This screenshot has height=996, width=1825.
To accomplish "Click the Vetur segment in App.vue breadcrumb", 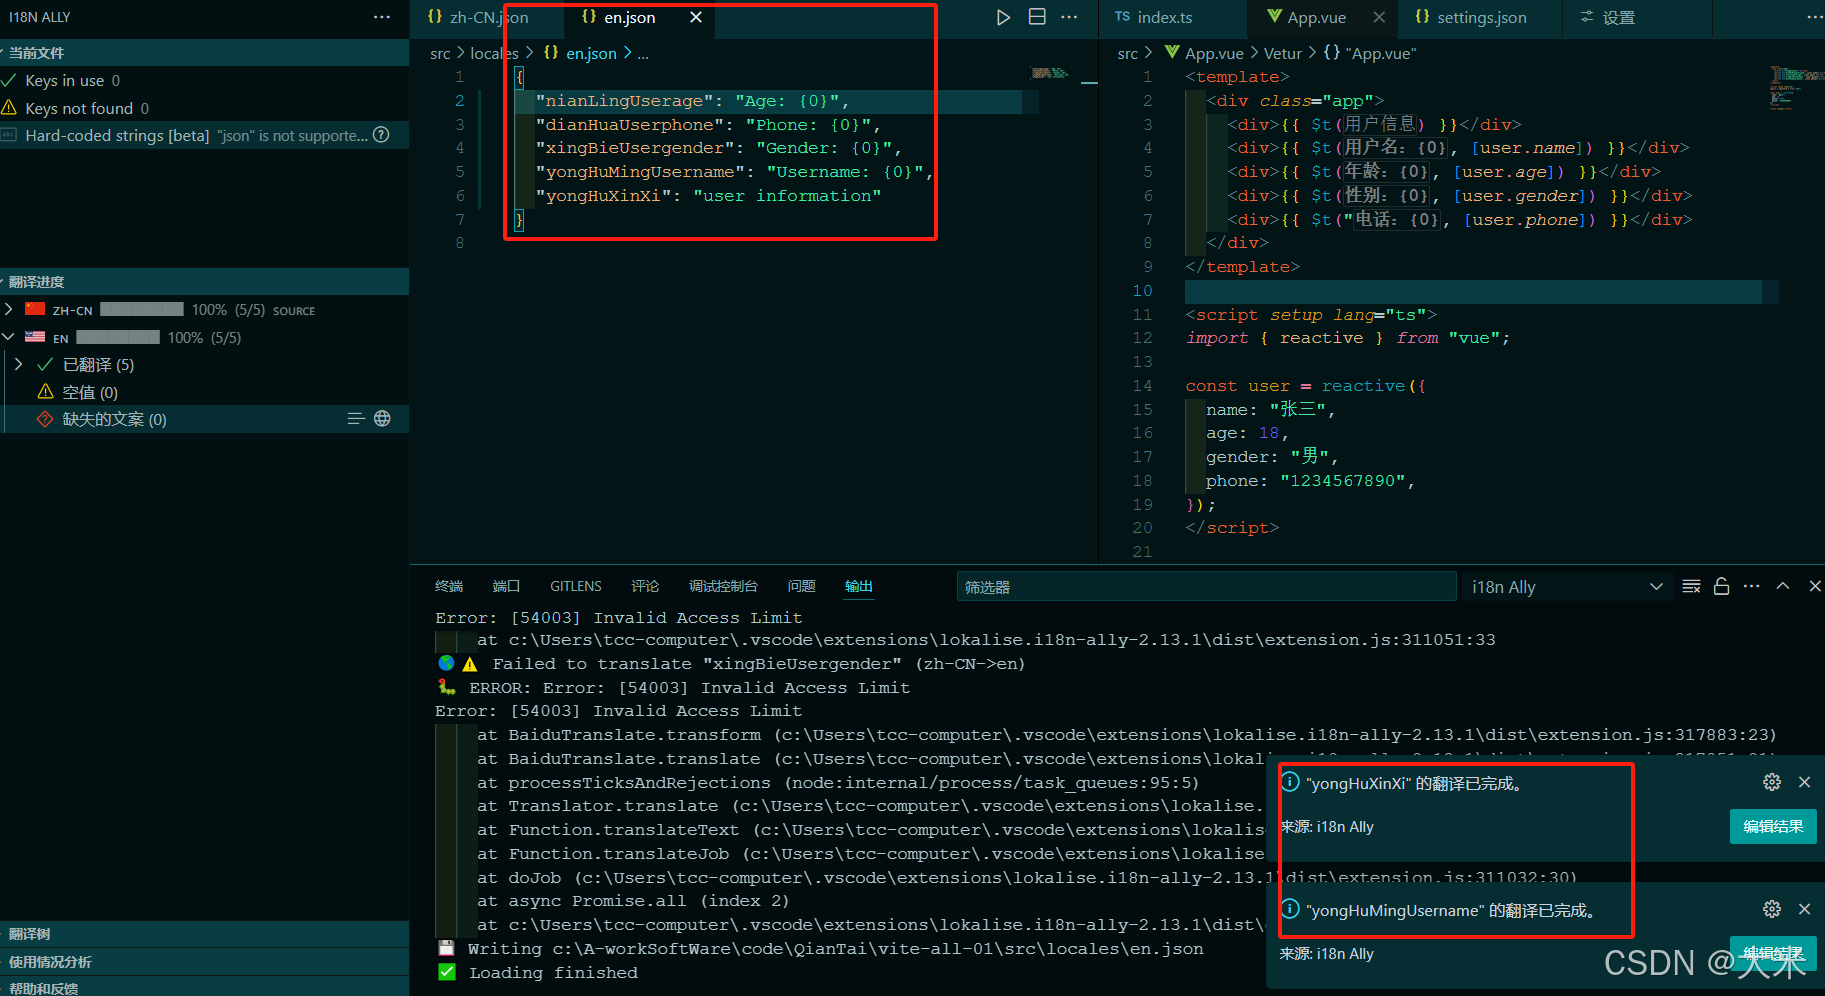I will pyautogui.click(x=1283, y=53).
